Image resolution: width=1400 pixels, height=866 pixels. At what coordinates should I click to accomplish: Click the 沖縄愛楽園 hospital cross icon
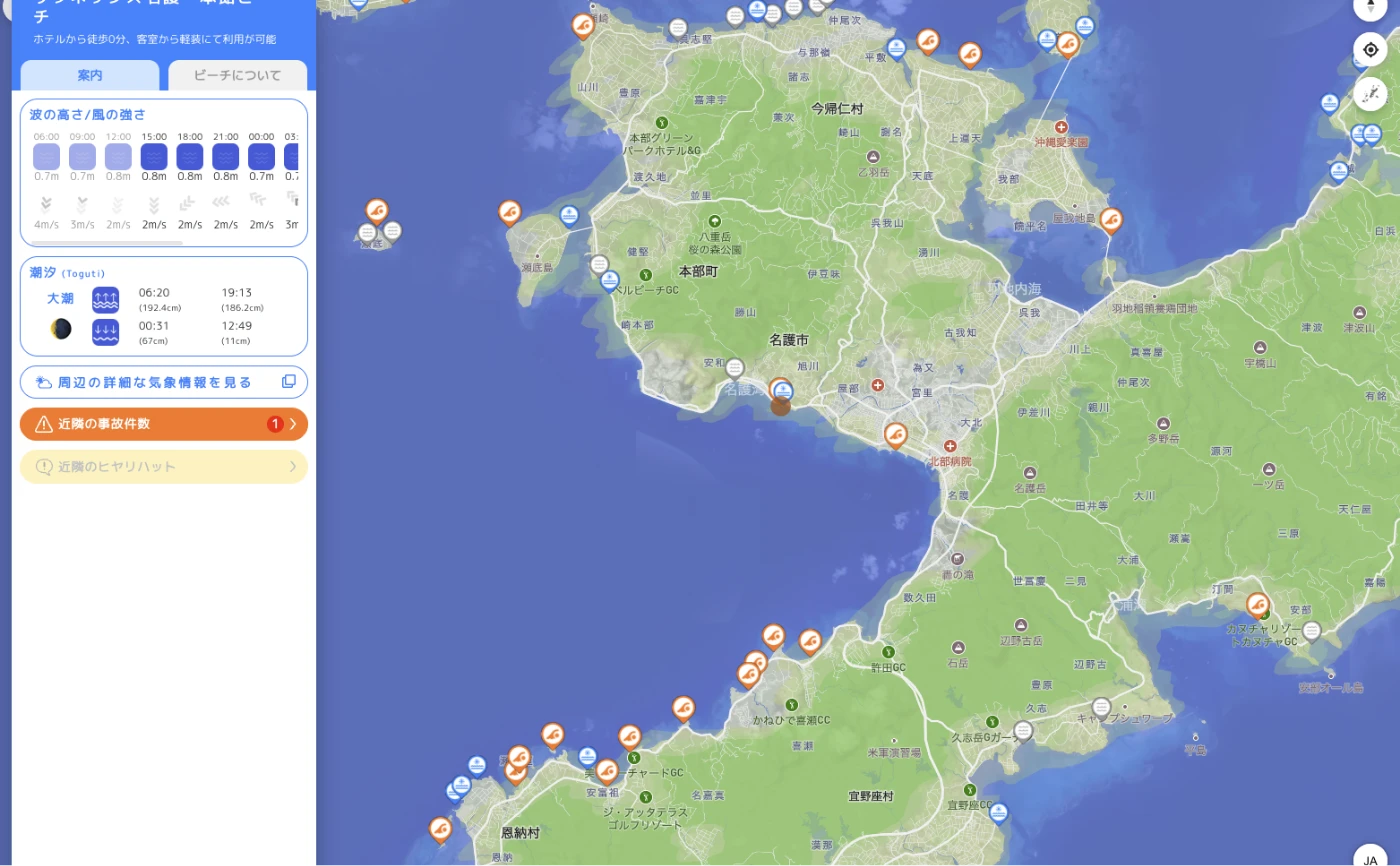(1061, 127)
